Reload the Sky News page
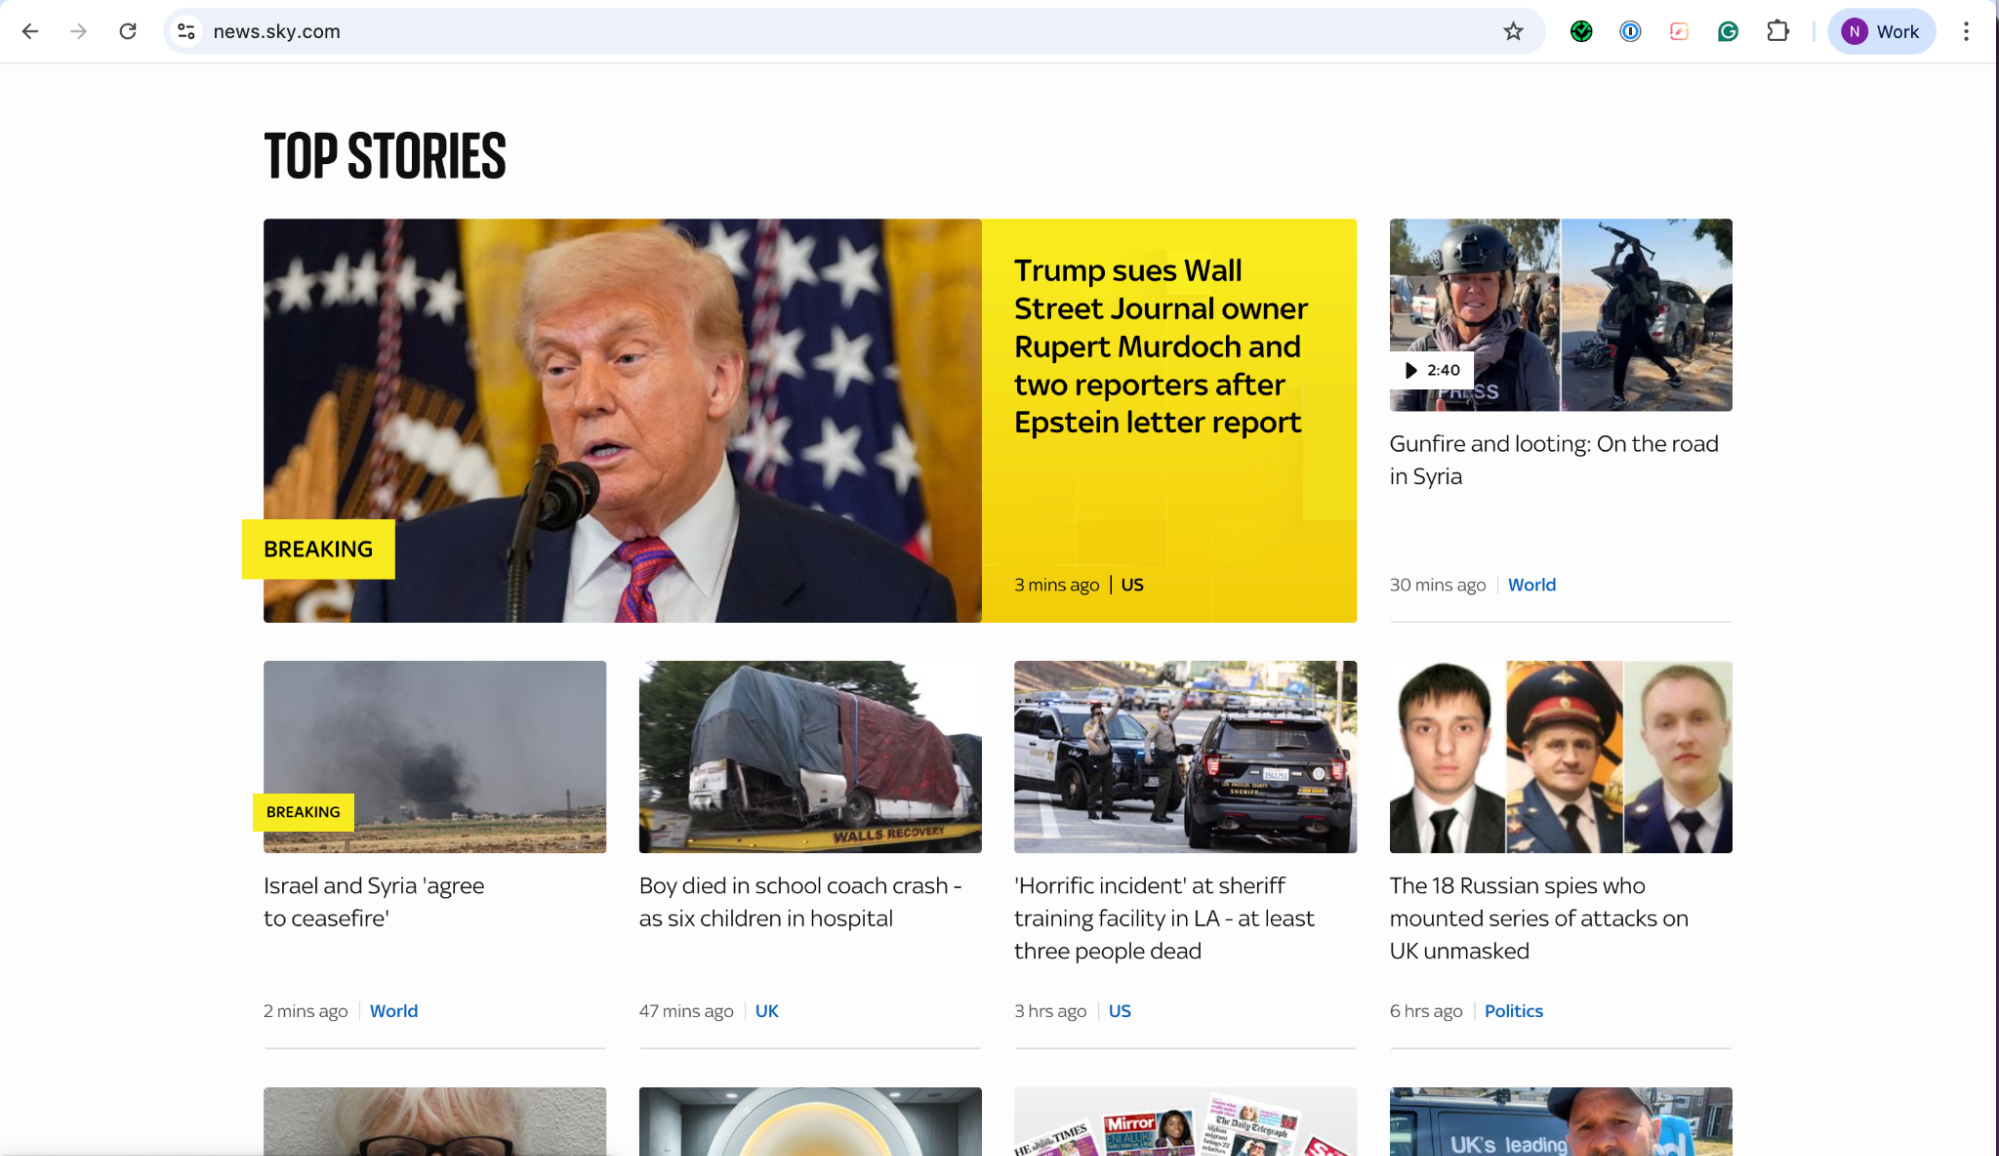The height and width of the screenshot is (1156, 1999). pyautogui.click(x=128, y=31)
